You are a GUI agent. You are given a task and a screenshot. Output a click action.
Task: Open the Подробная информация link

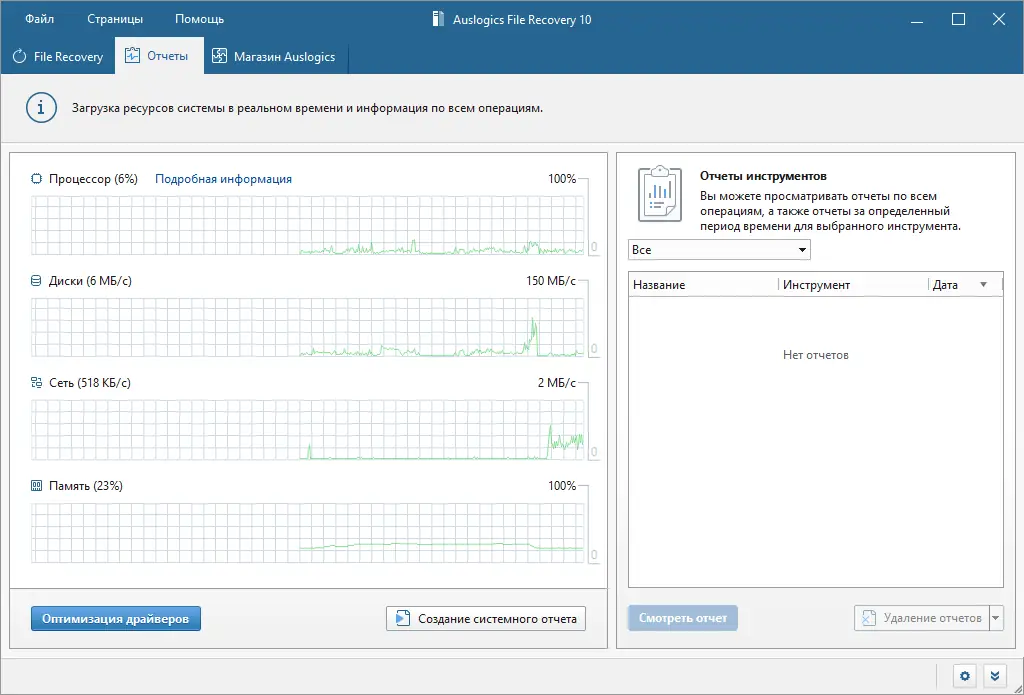(223, 179)
